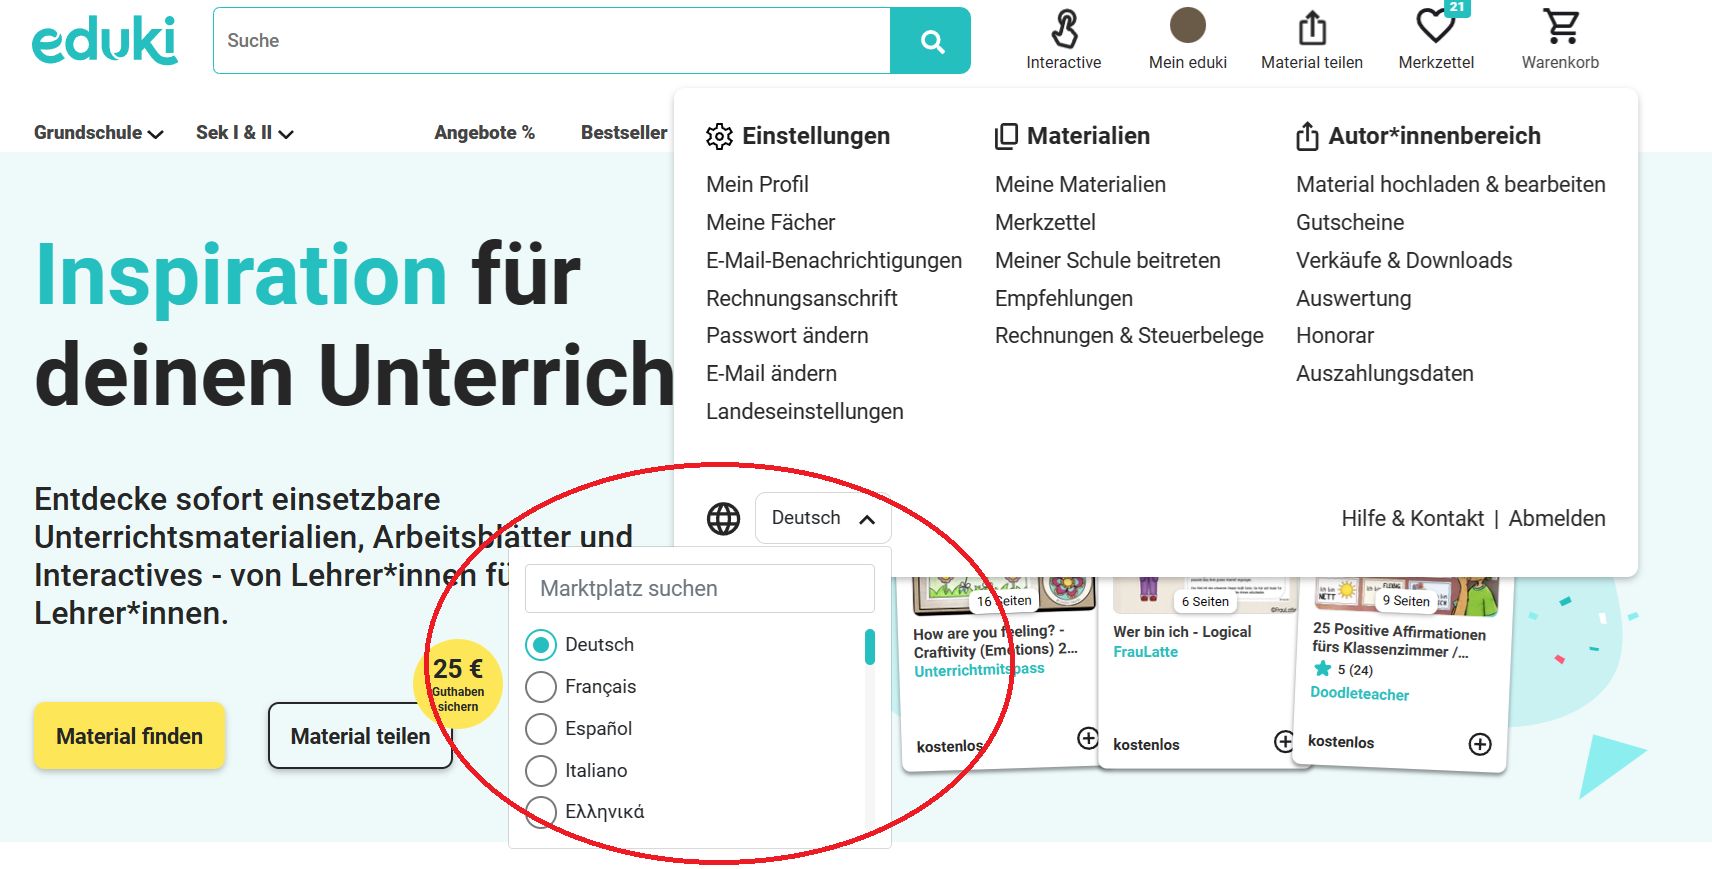
Task: Open Landeseinstellungen
Action: coord(805,412)
